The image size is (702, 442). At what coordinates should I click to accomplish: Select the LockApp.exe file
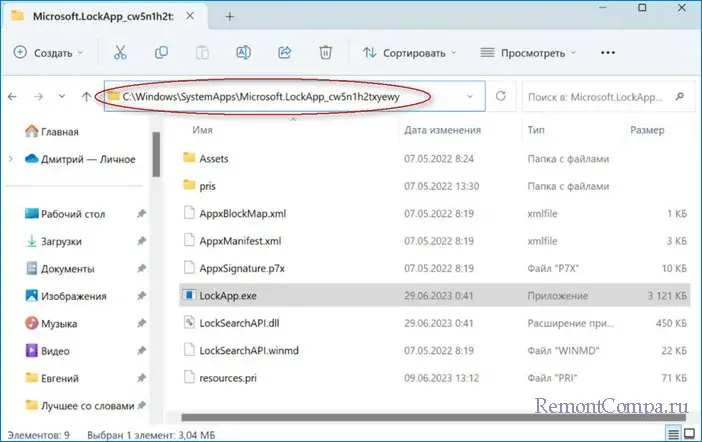tap(228, 295)
